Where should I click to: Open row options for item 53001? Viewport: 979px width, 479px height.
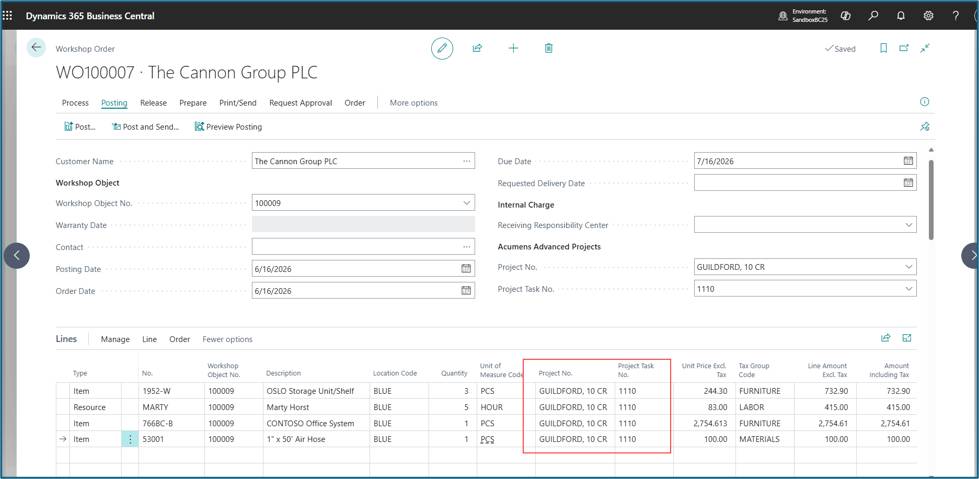point(130,439)
